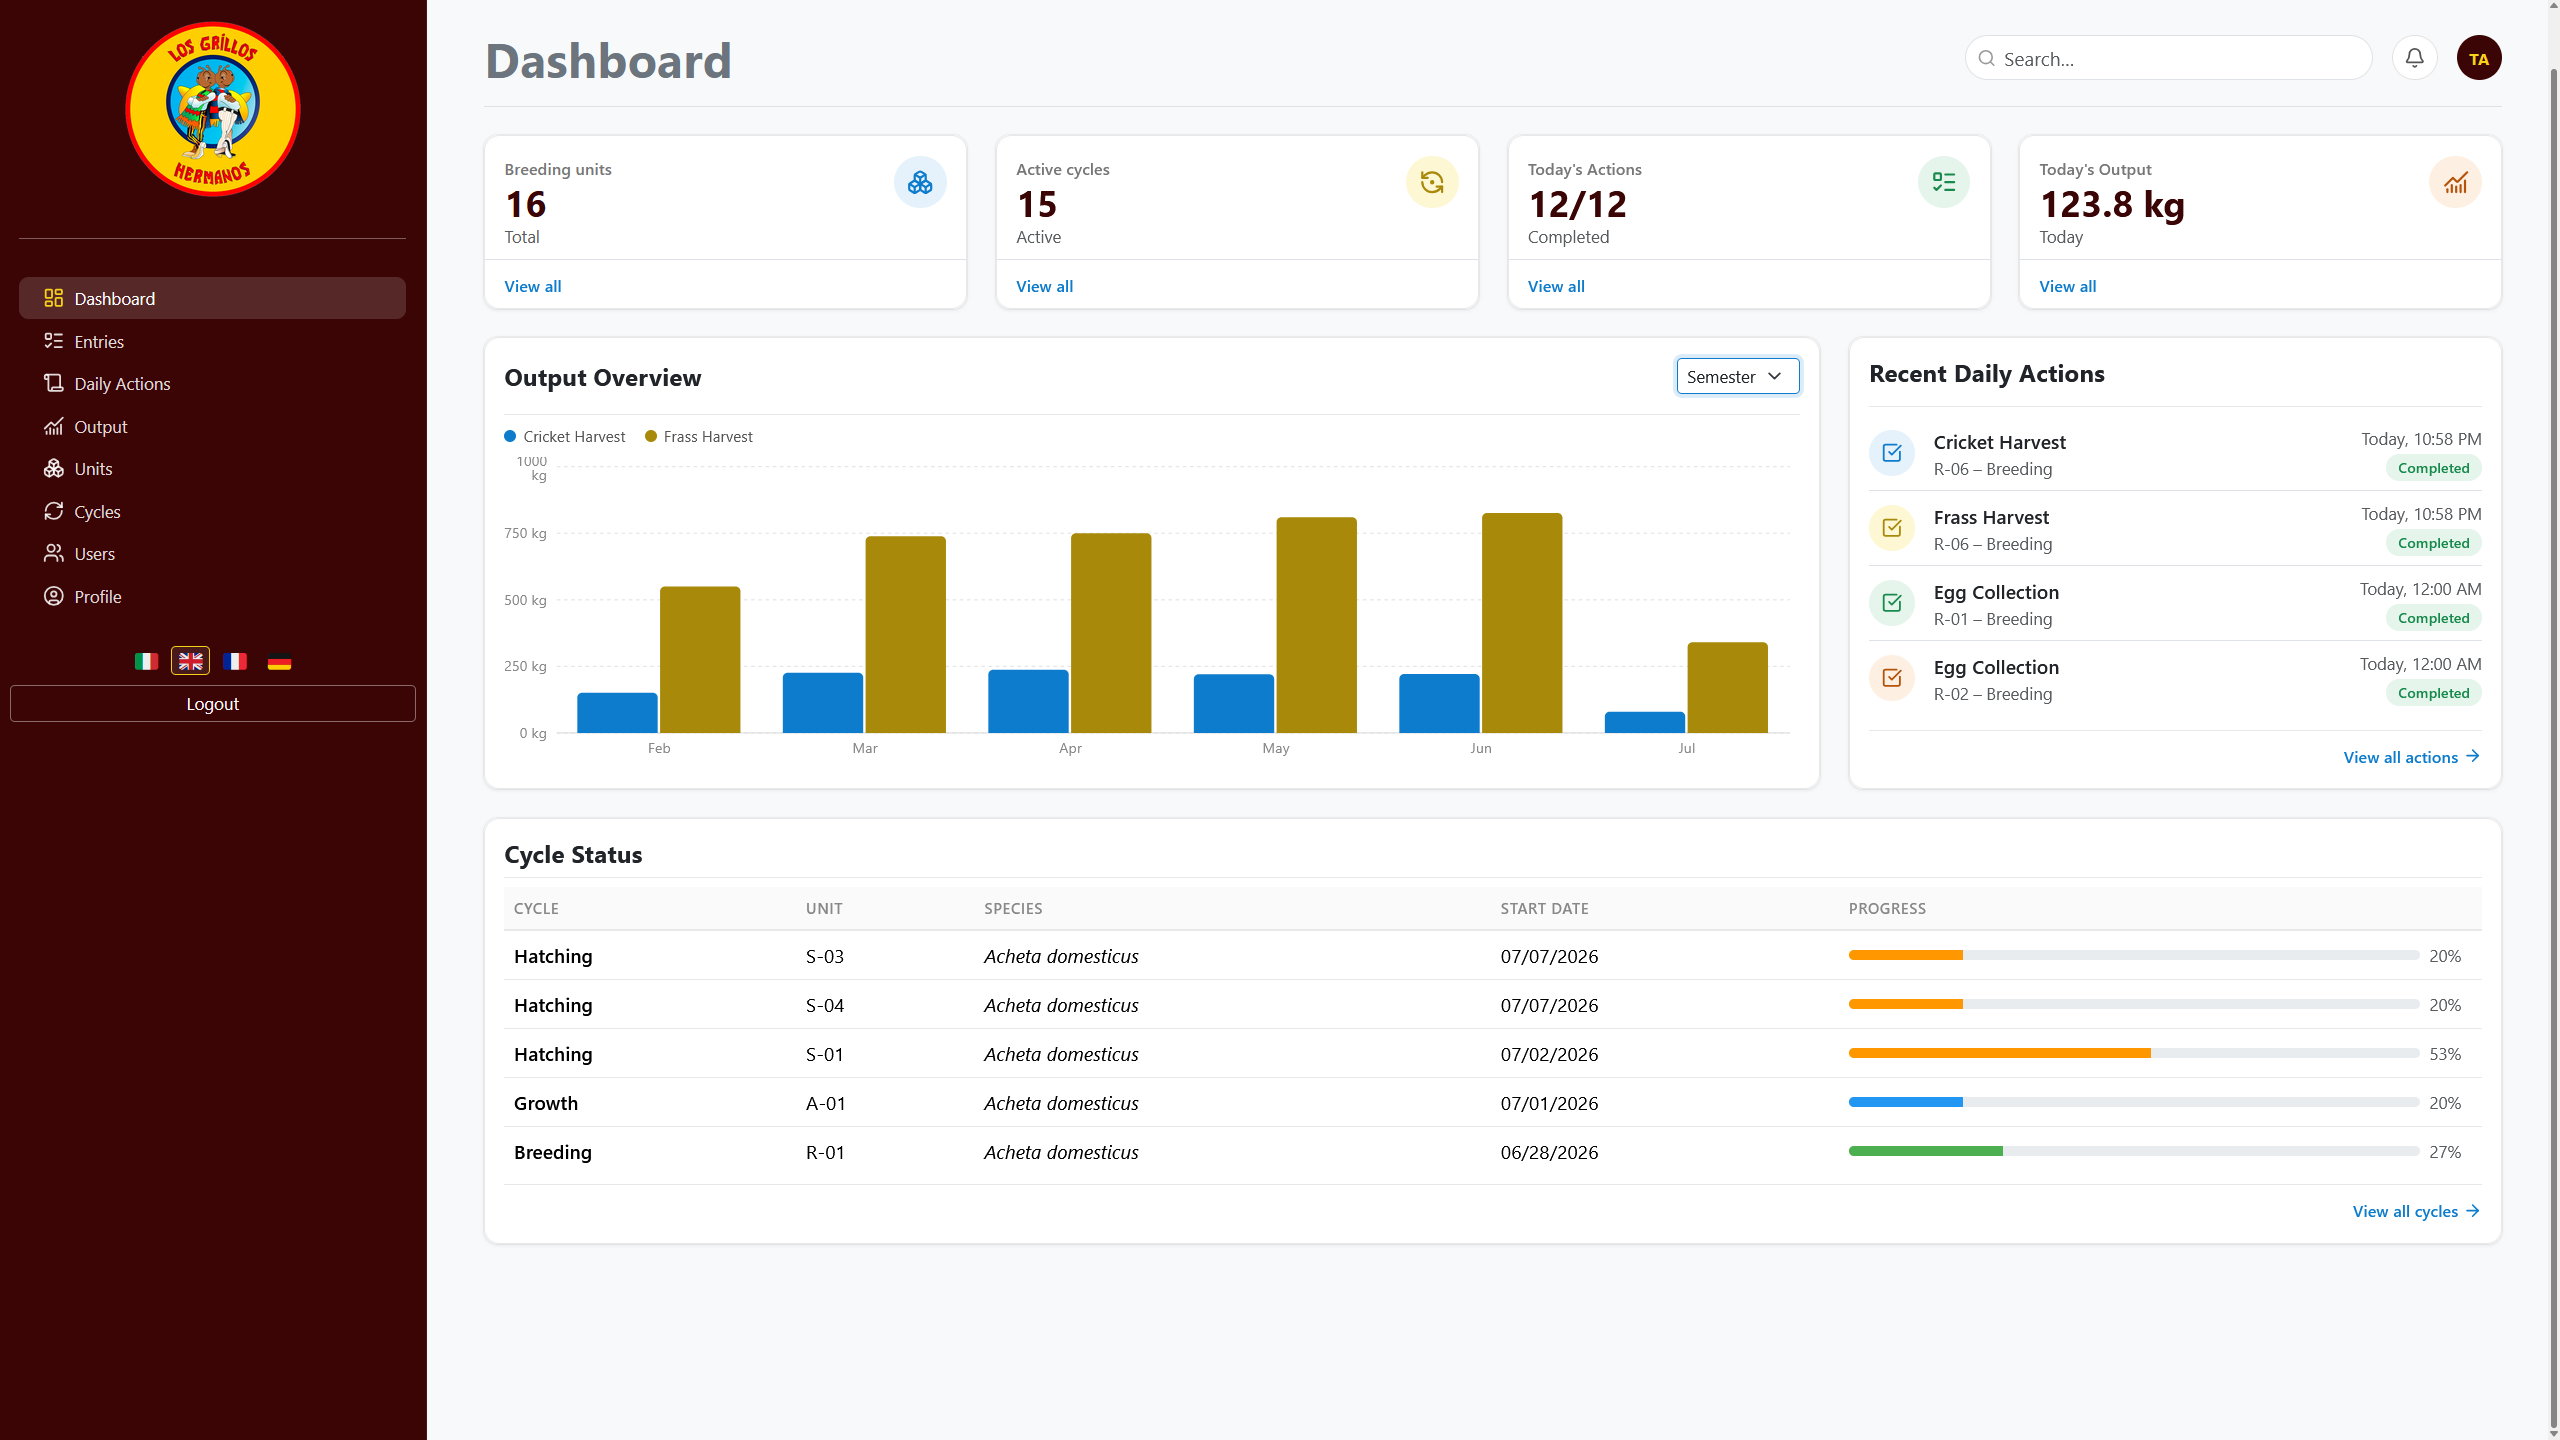Click the Completed badge for Frass Harvest
The image size is (2560, 1440).
tap(2433, 543)
